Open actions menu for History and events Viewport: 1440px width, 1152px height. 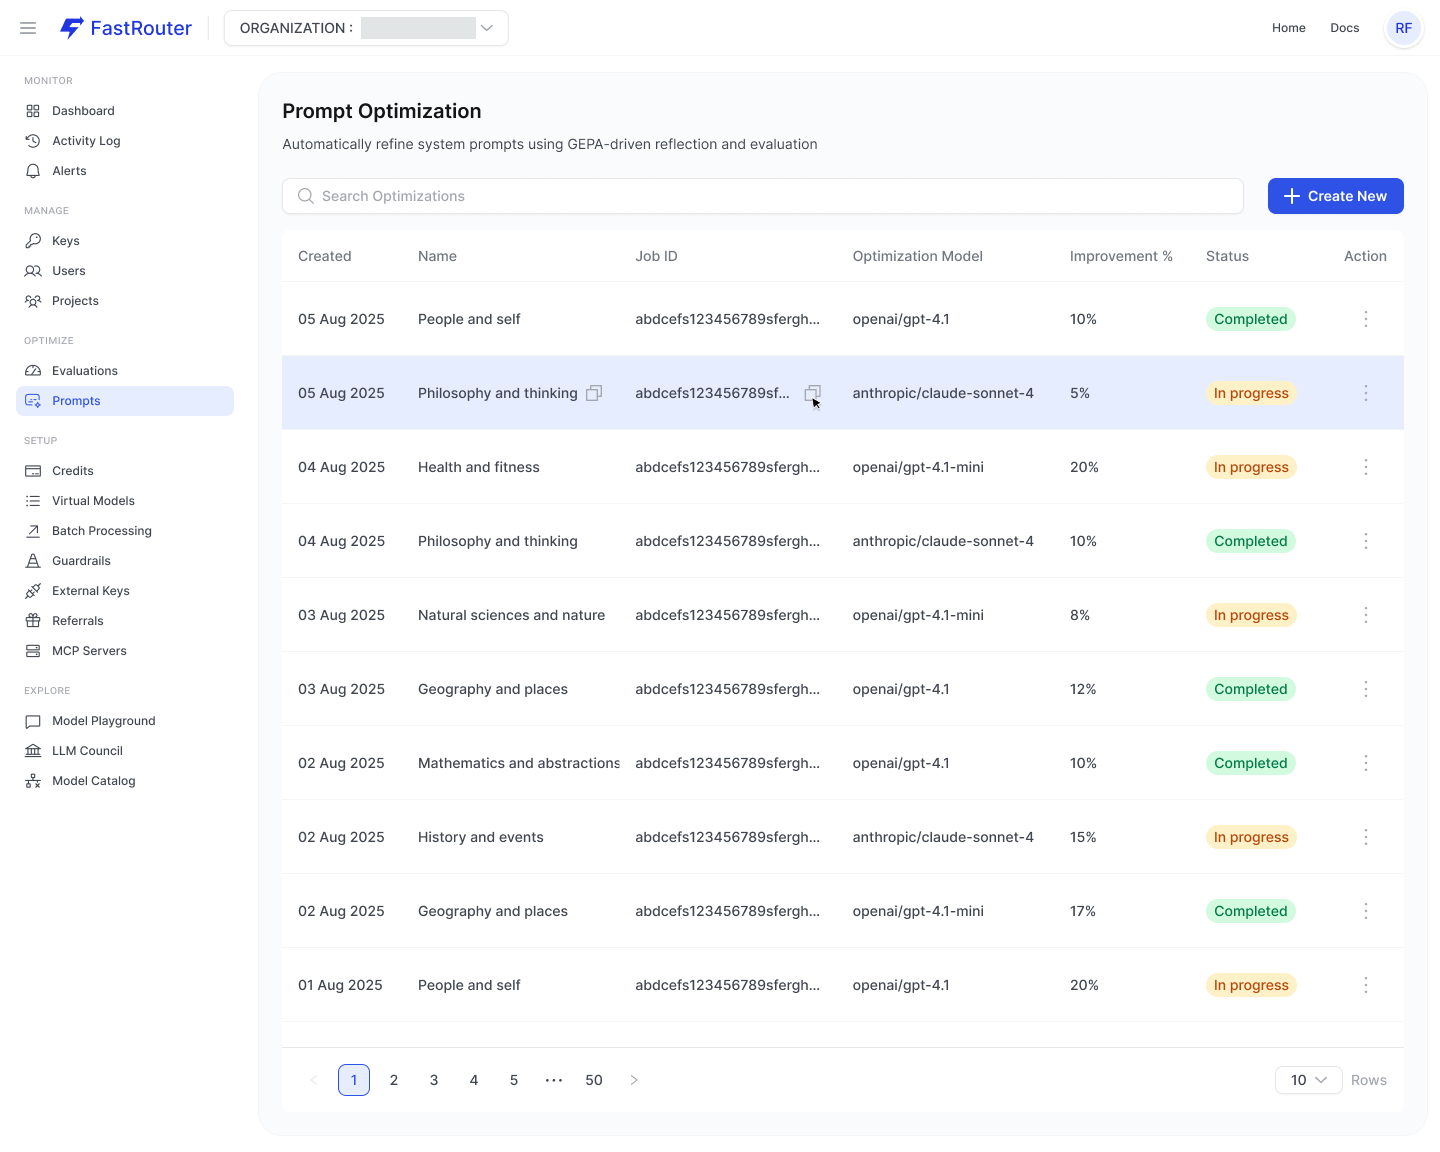[x=1366, y=837]
